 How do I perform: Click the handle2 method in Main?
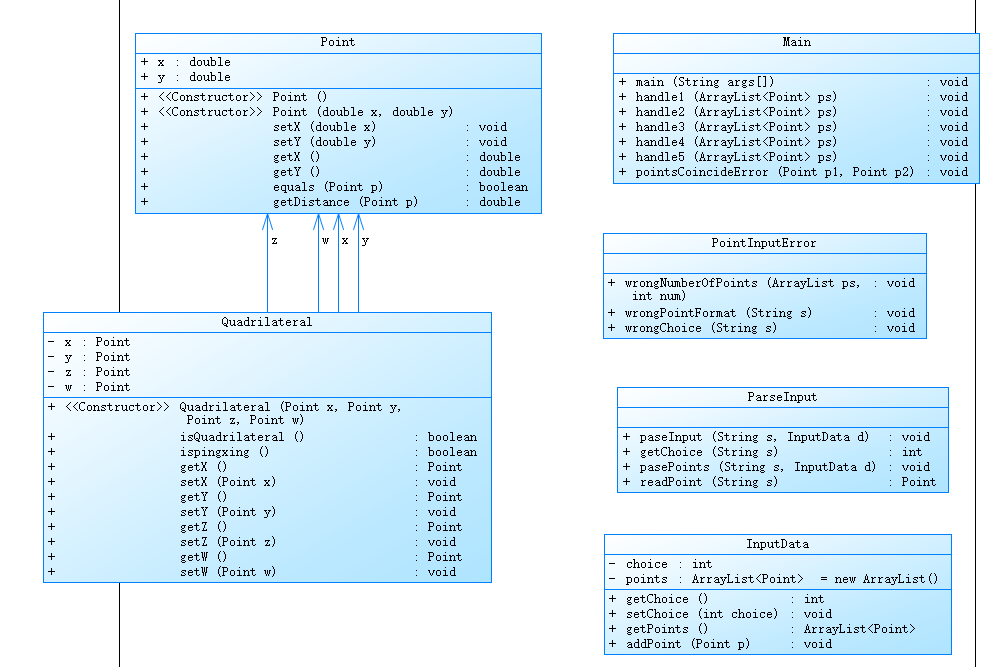(794, 113)
